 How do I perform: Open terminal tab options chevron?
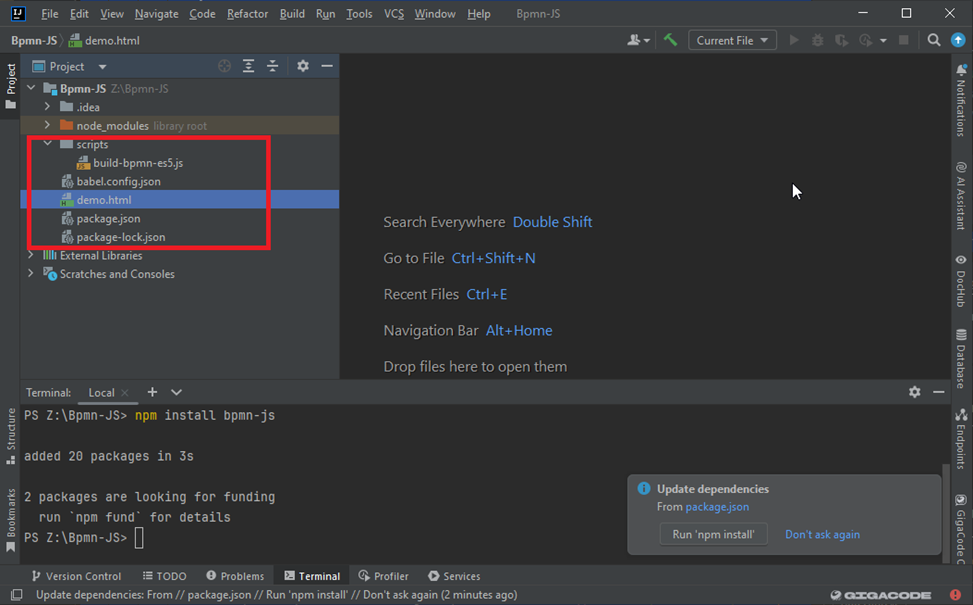(176, 392)
